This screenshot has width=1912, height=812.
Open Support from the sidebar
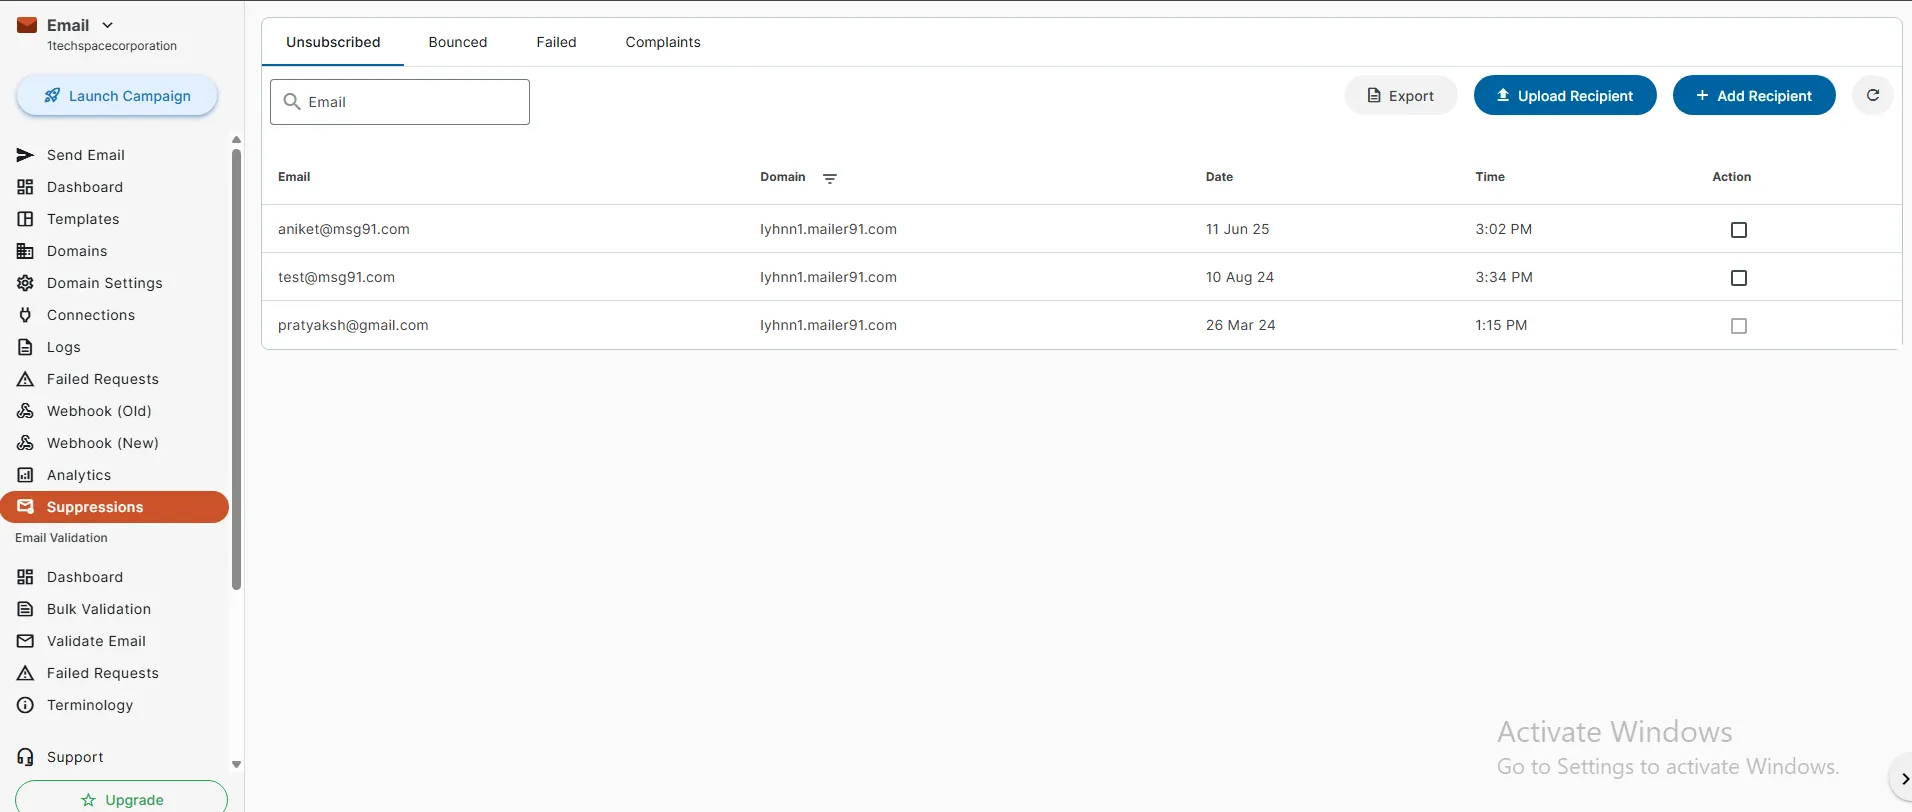[74, 757]
